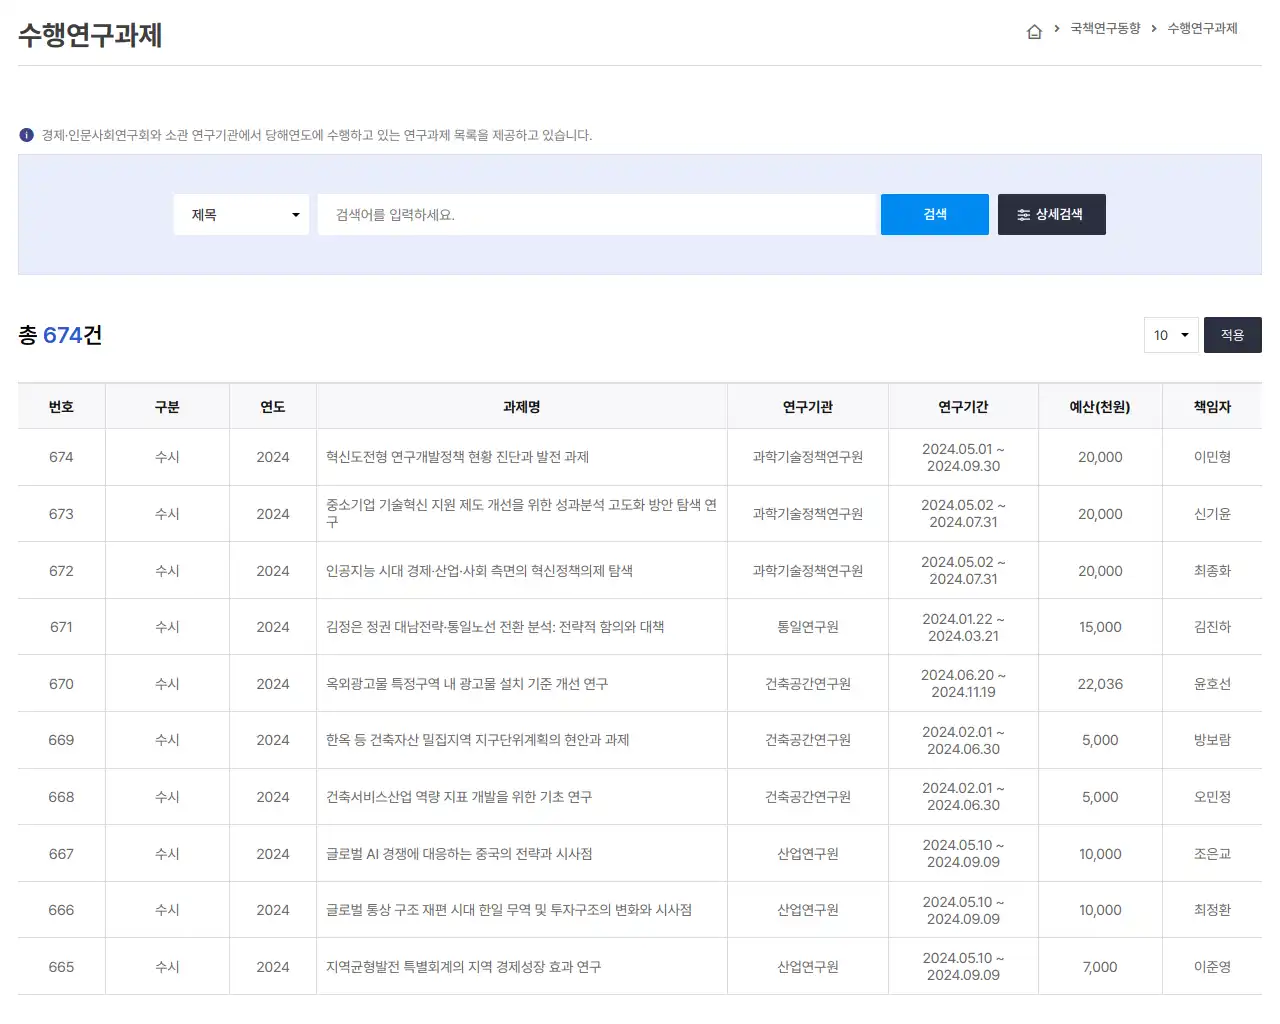The width and height of the screenshot is (1280, 1024).
Task: Click the 연구기관 column header
Action: pyautogui.click(x=807, y=406)
